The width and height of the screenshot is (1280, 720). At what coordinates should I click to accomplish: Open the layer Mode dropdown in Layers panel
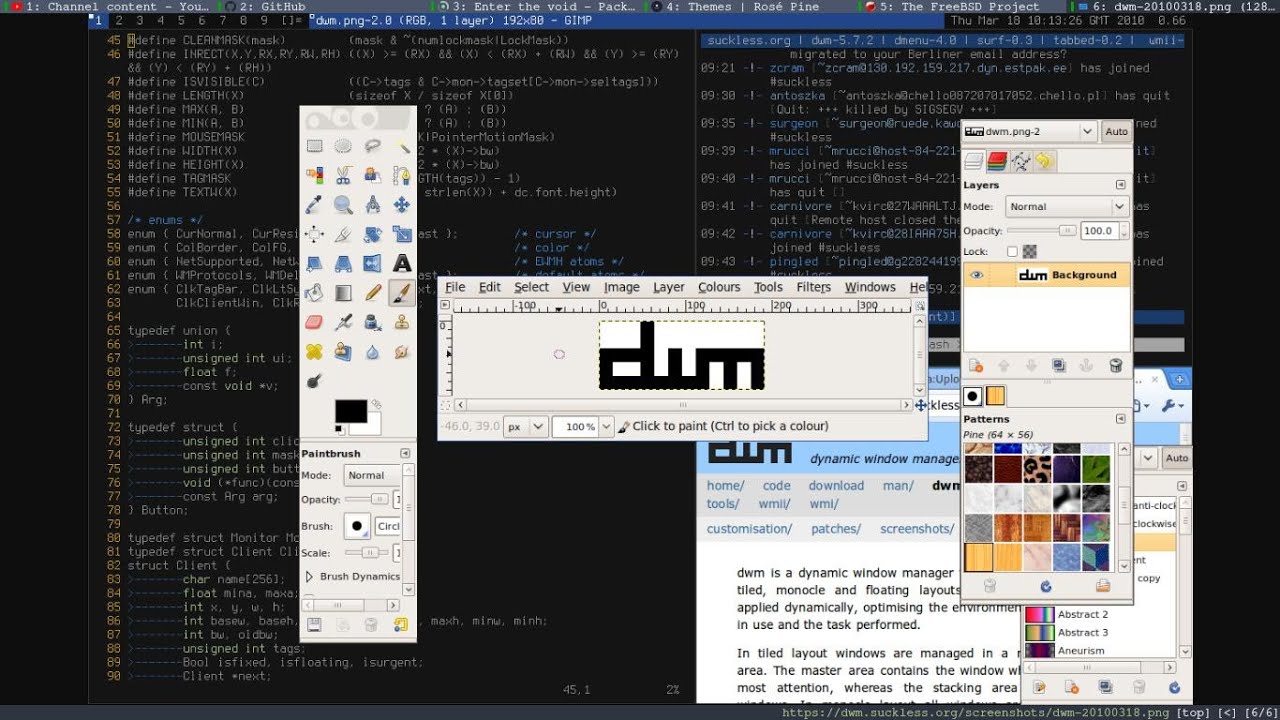(x=1067, y=206)
